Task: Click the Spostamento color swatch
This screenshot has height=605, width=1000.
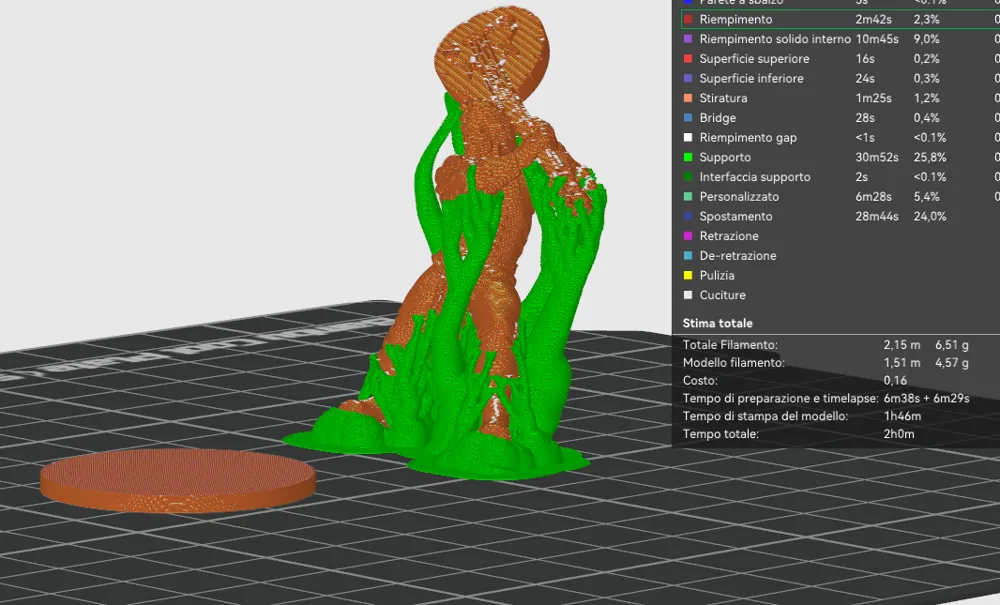Action: 688,217
